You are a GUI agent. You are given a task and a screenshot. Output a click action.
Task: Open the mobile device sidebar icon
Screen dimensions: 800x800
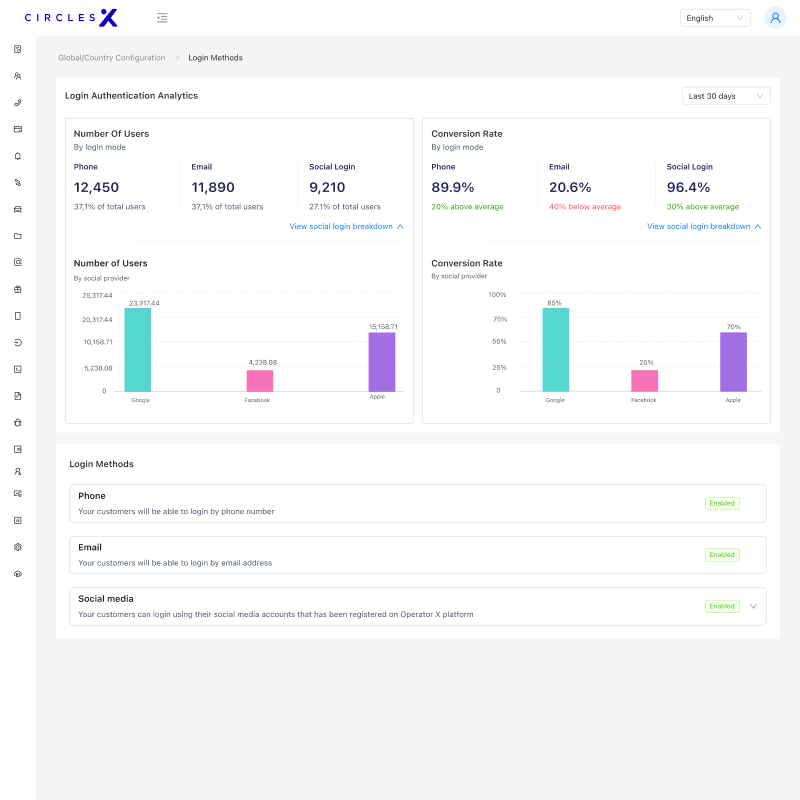[18, 316]
